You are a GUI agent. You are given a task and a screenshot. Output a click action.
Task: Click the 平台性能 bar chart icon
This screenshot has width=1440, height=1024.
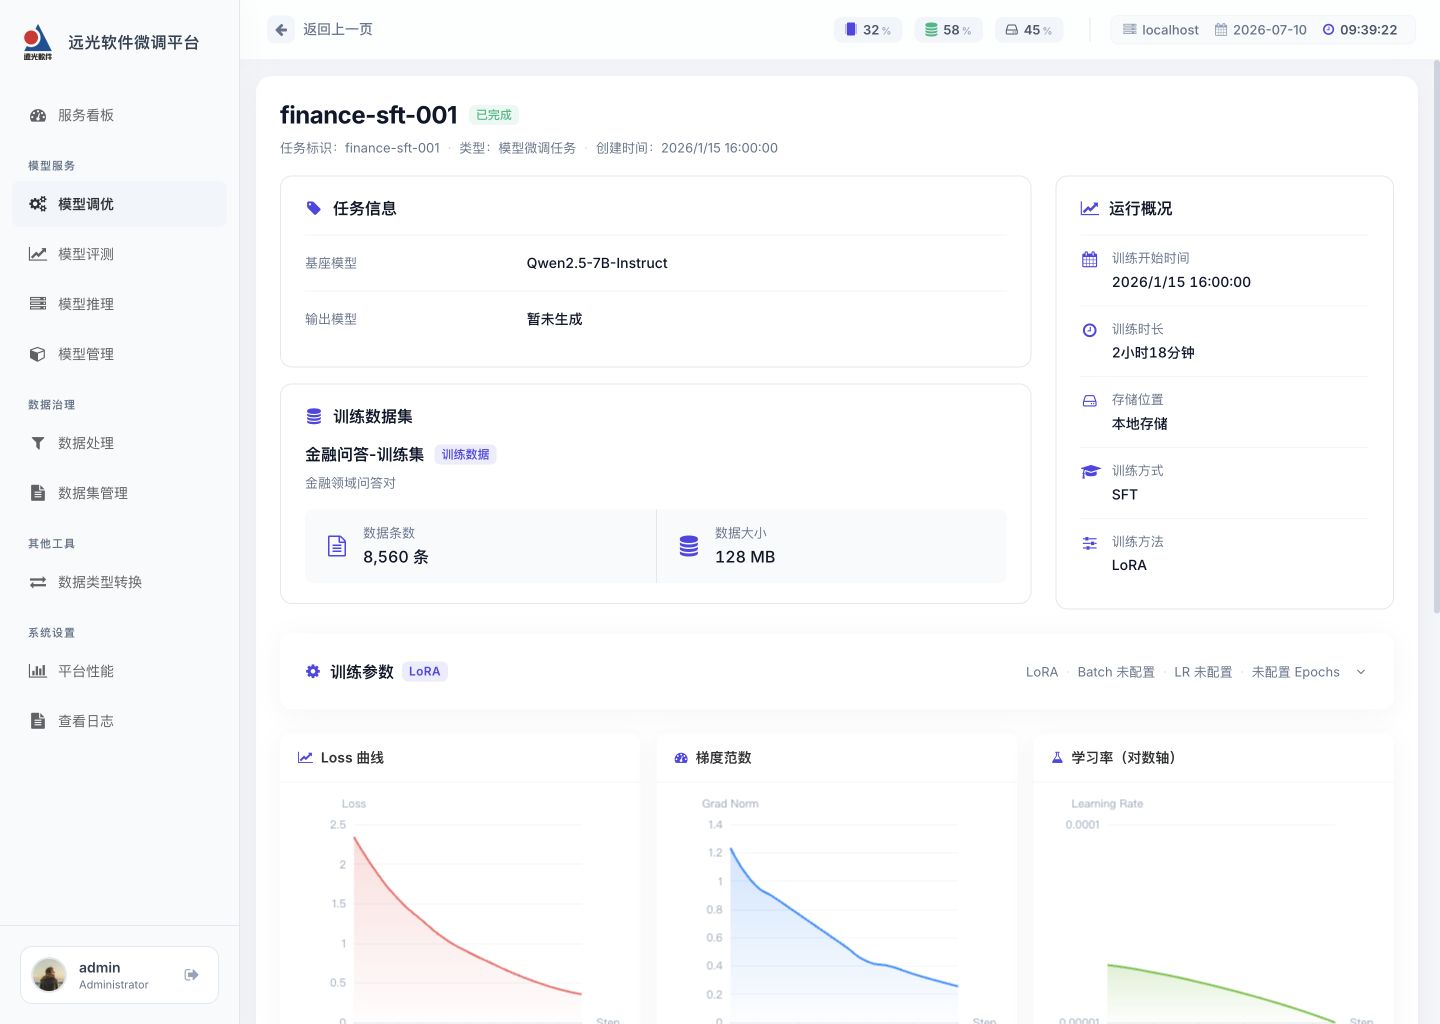pyautogui.click(x=38, y=671)
